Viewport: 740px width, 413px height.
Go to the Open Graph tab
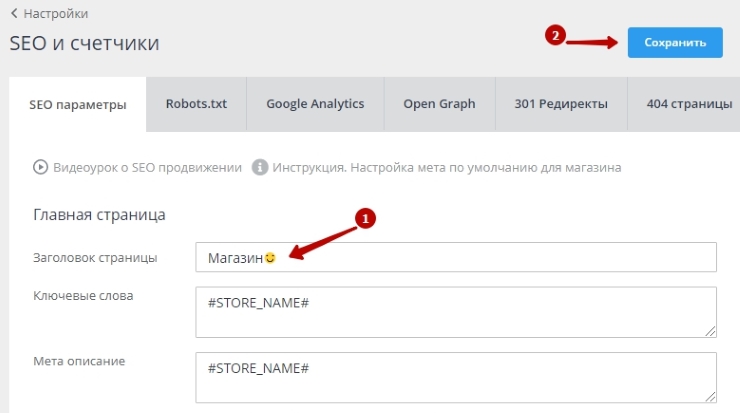pyautogui.click(x=439, y=104)
